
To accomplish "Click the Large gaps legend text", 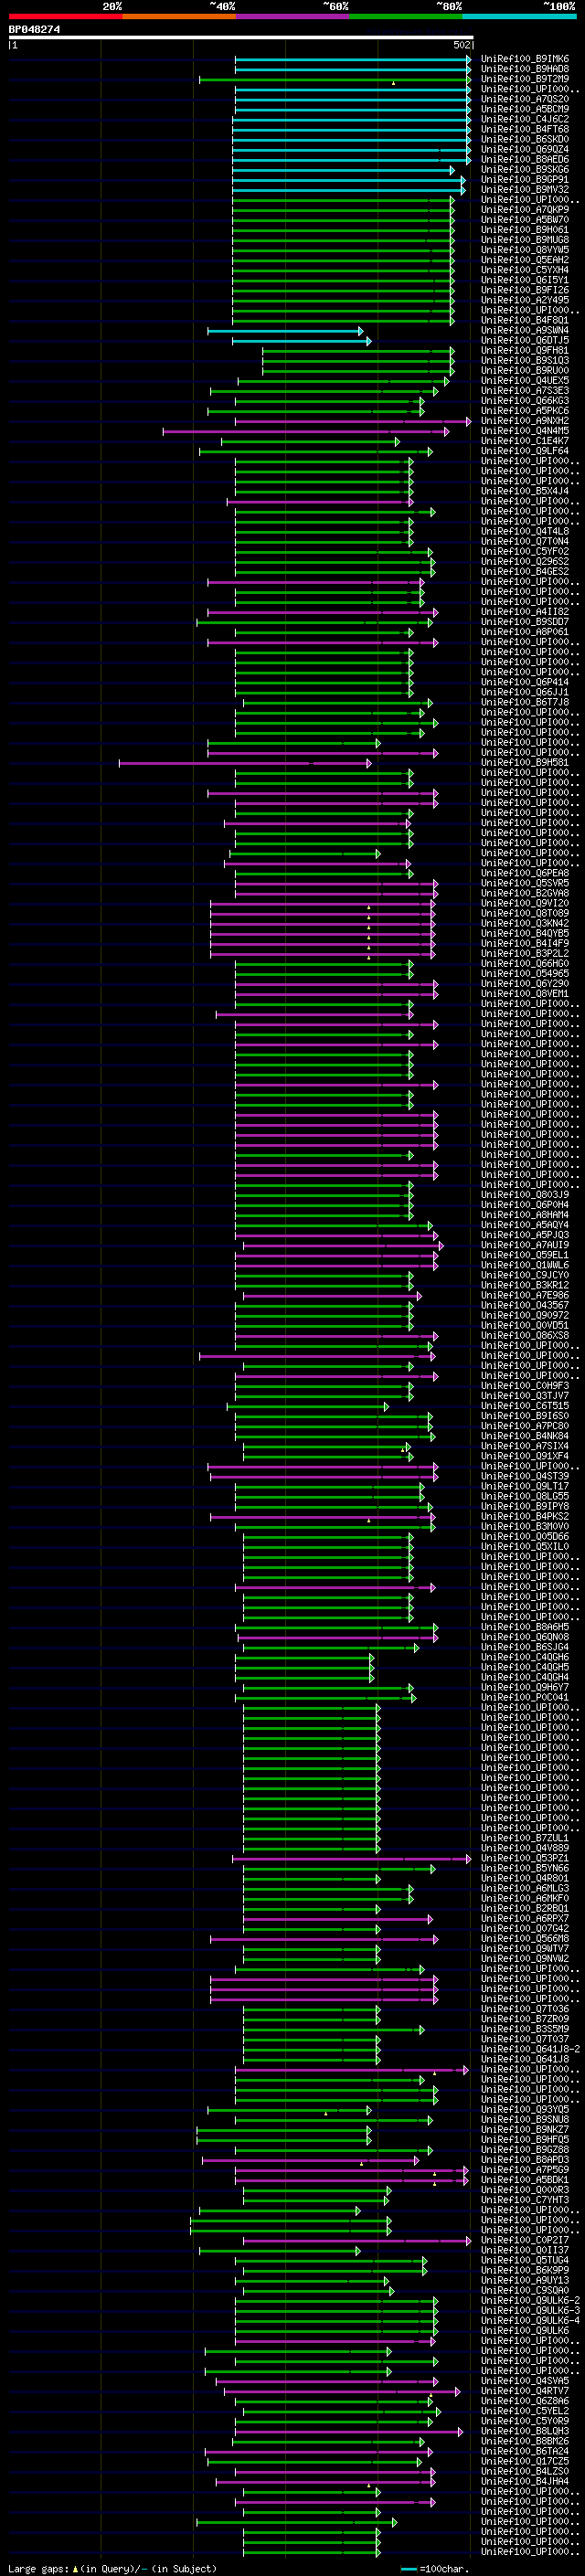I will 112,2569.
